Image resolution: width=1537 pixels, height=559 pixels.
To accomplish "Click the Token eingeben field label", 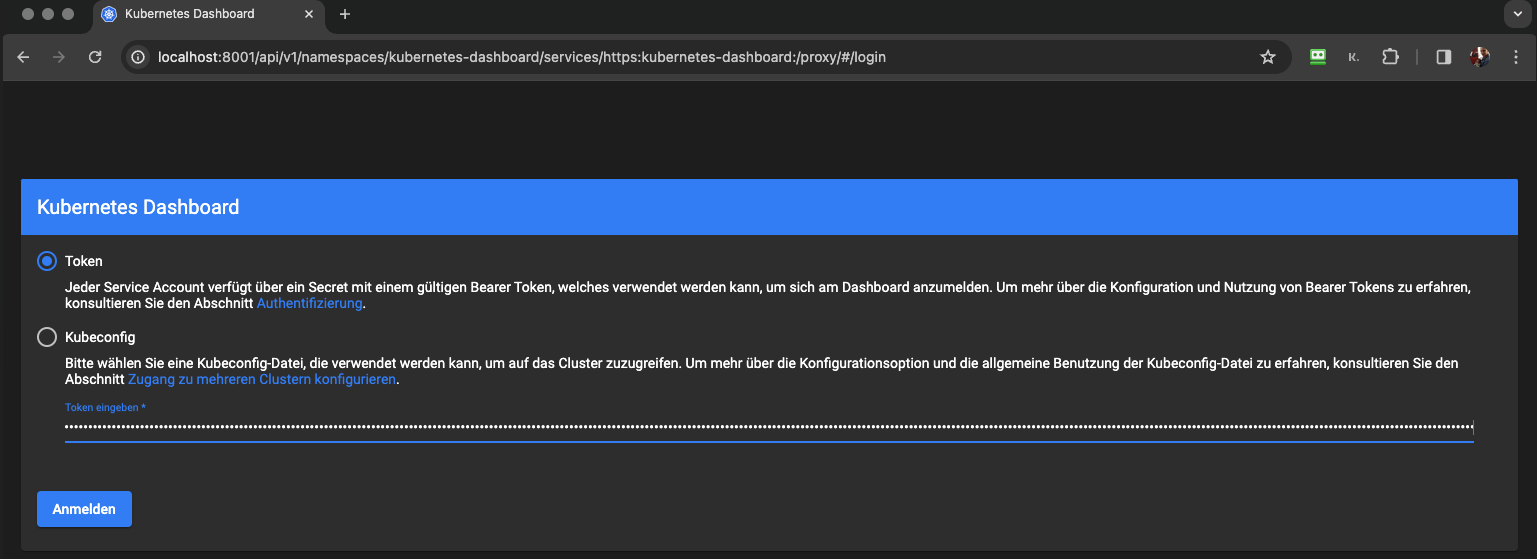I will [105, 407].
